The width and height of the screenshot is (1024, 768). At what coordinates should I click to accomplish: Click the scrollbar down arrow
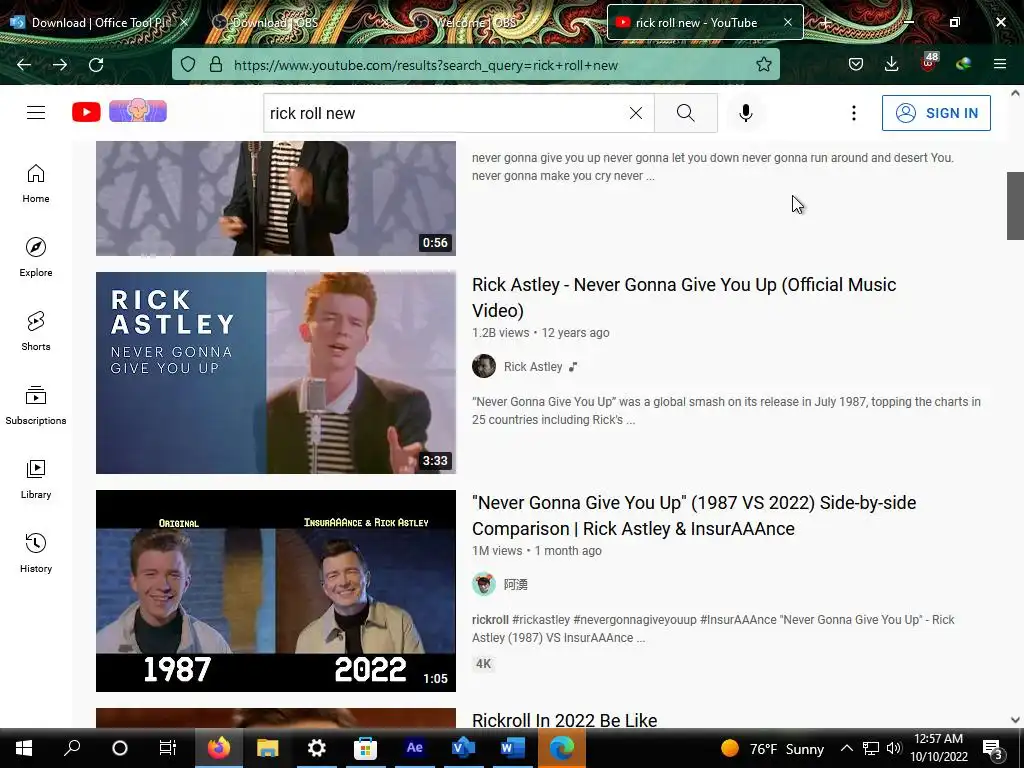[x=1015, y=720]
